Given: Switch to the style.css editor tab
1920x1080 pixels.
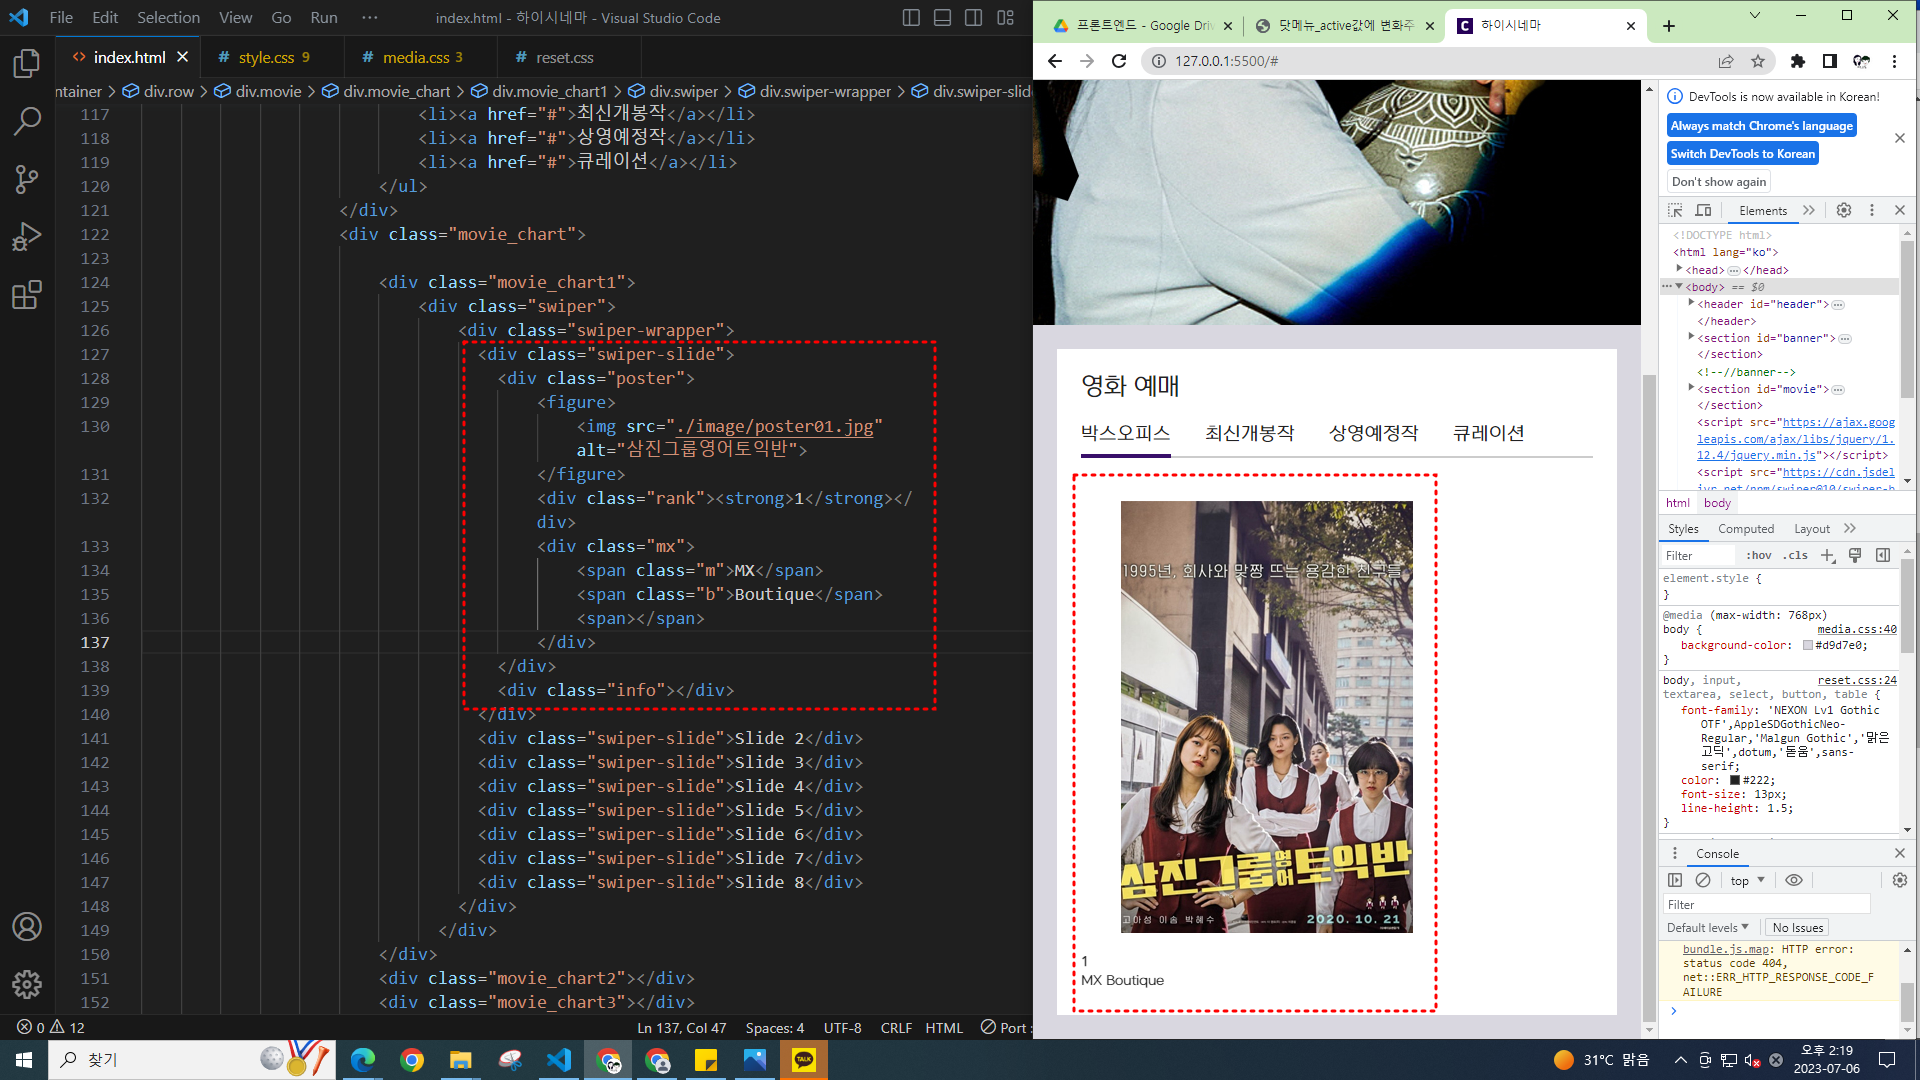Looking at the screenshot, I should (x=266, y=58).
